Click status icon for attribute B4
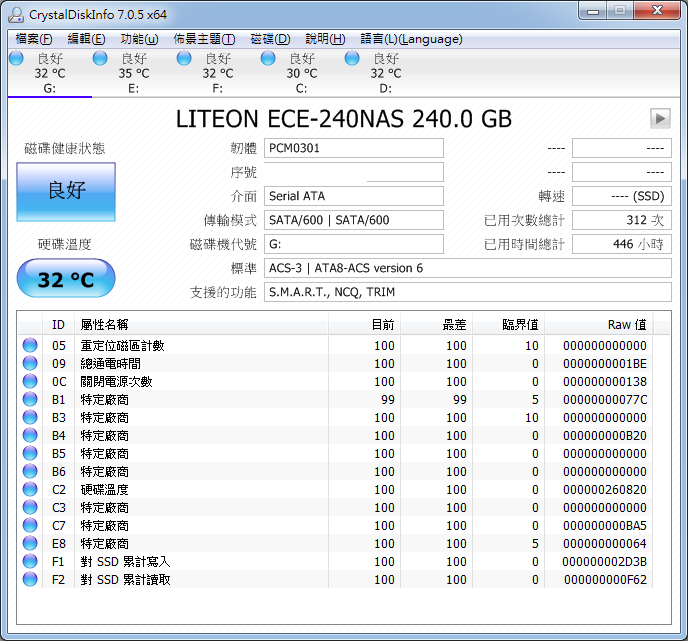688x641 pixels. [30, 435]
